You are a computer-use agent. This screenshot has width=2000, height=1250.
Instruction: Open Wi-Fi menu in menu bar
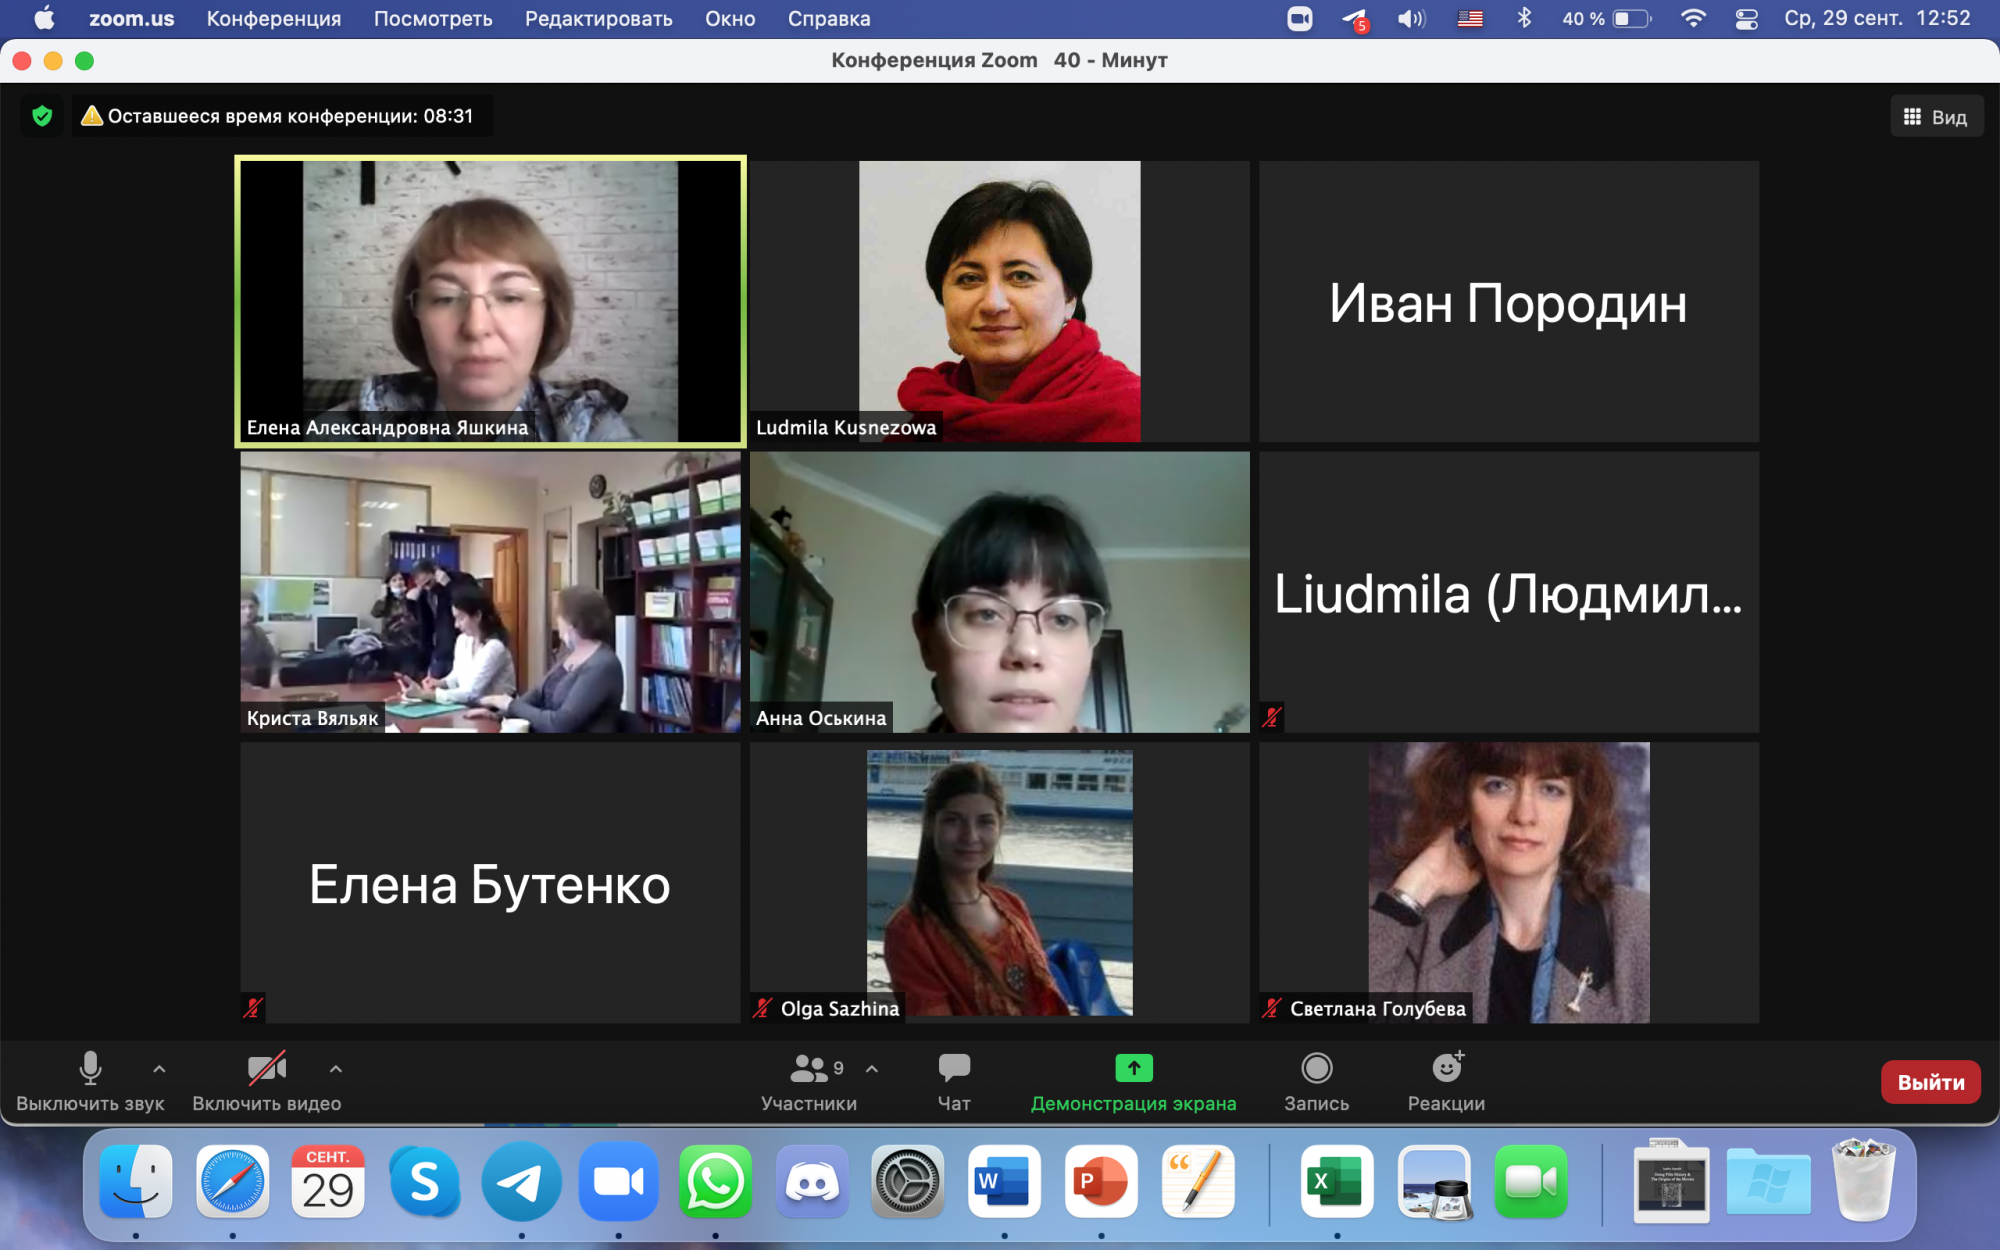coord(1692,18)
